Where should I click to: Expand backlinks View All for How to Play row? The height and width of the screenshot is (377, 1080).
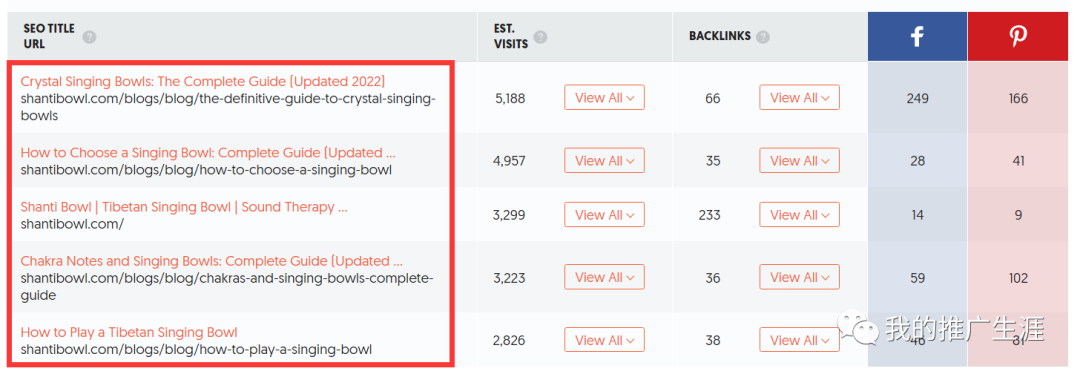point(800,340)
